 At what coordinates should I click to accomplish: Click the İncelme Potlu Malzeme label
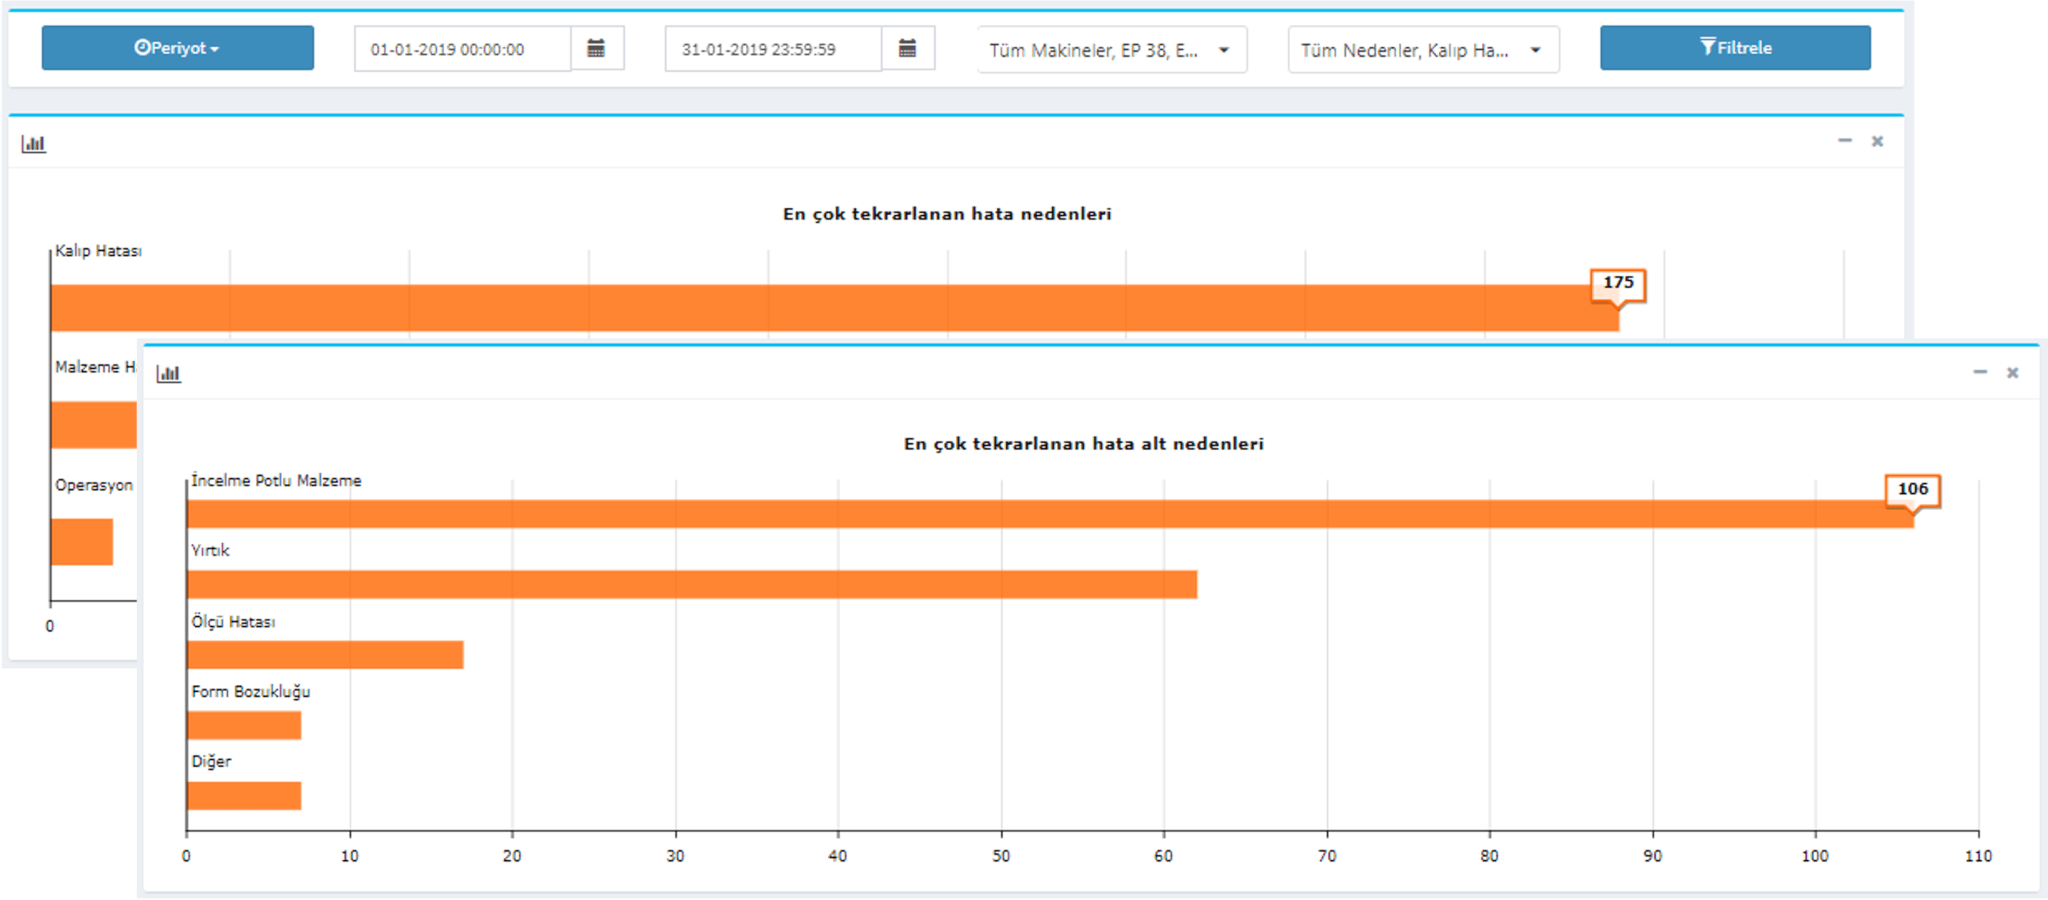click(x=276, y=481)
